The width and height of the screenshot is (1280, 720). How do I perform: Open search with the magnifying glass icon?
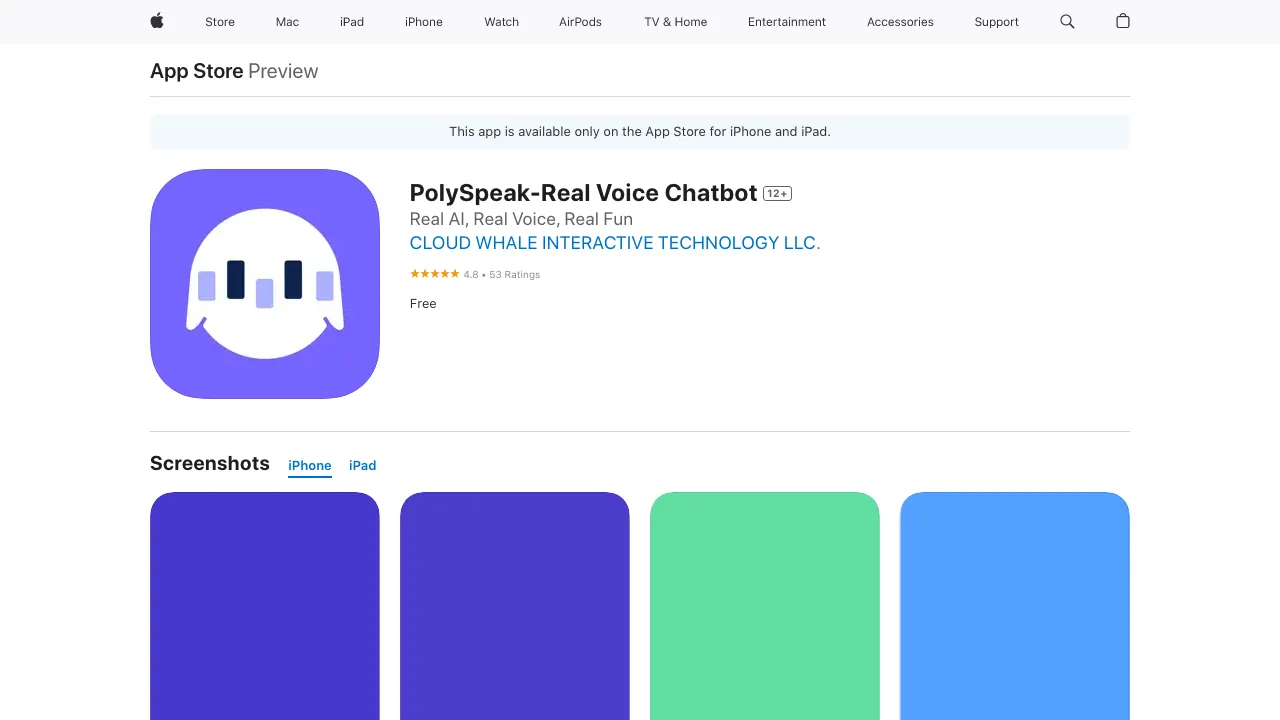click(1067, 22)
